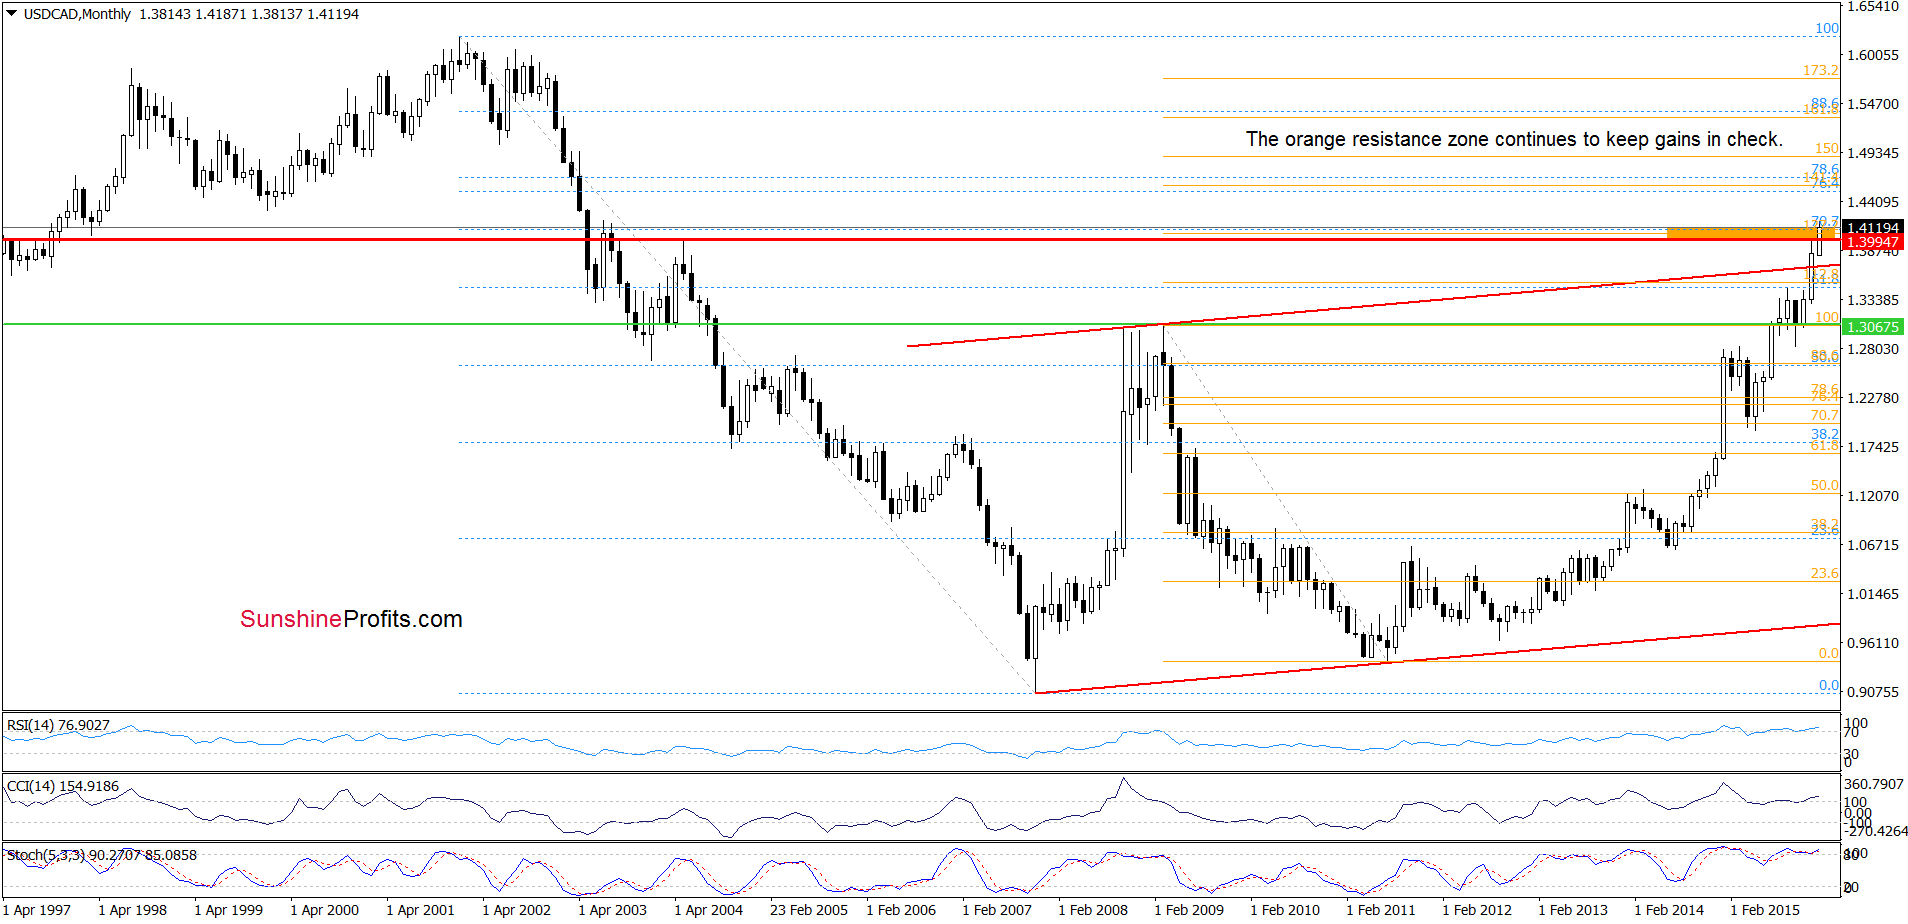The height and width of the screenshot is (924, 1908).
Task: Click the orange 70.7 Fibonacci label
Action: (1825, 415)
